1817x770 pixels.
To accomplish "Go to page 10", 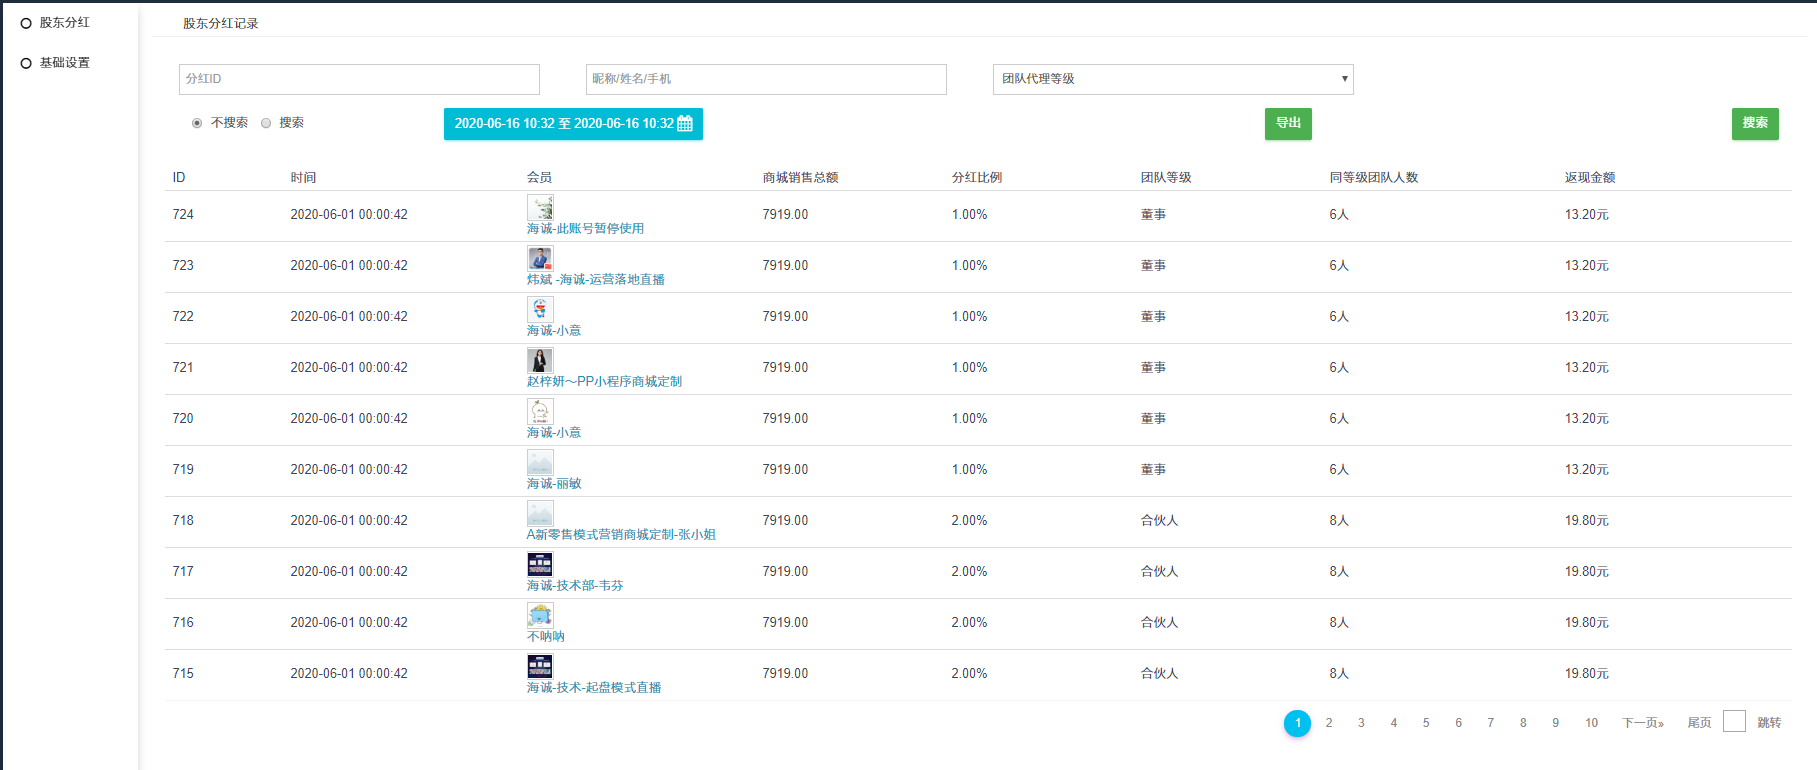I will point(1591,723).
